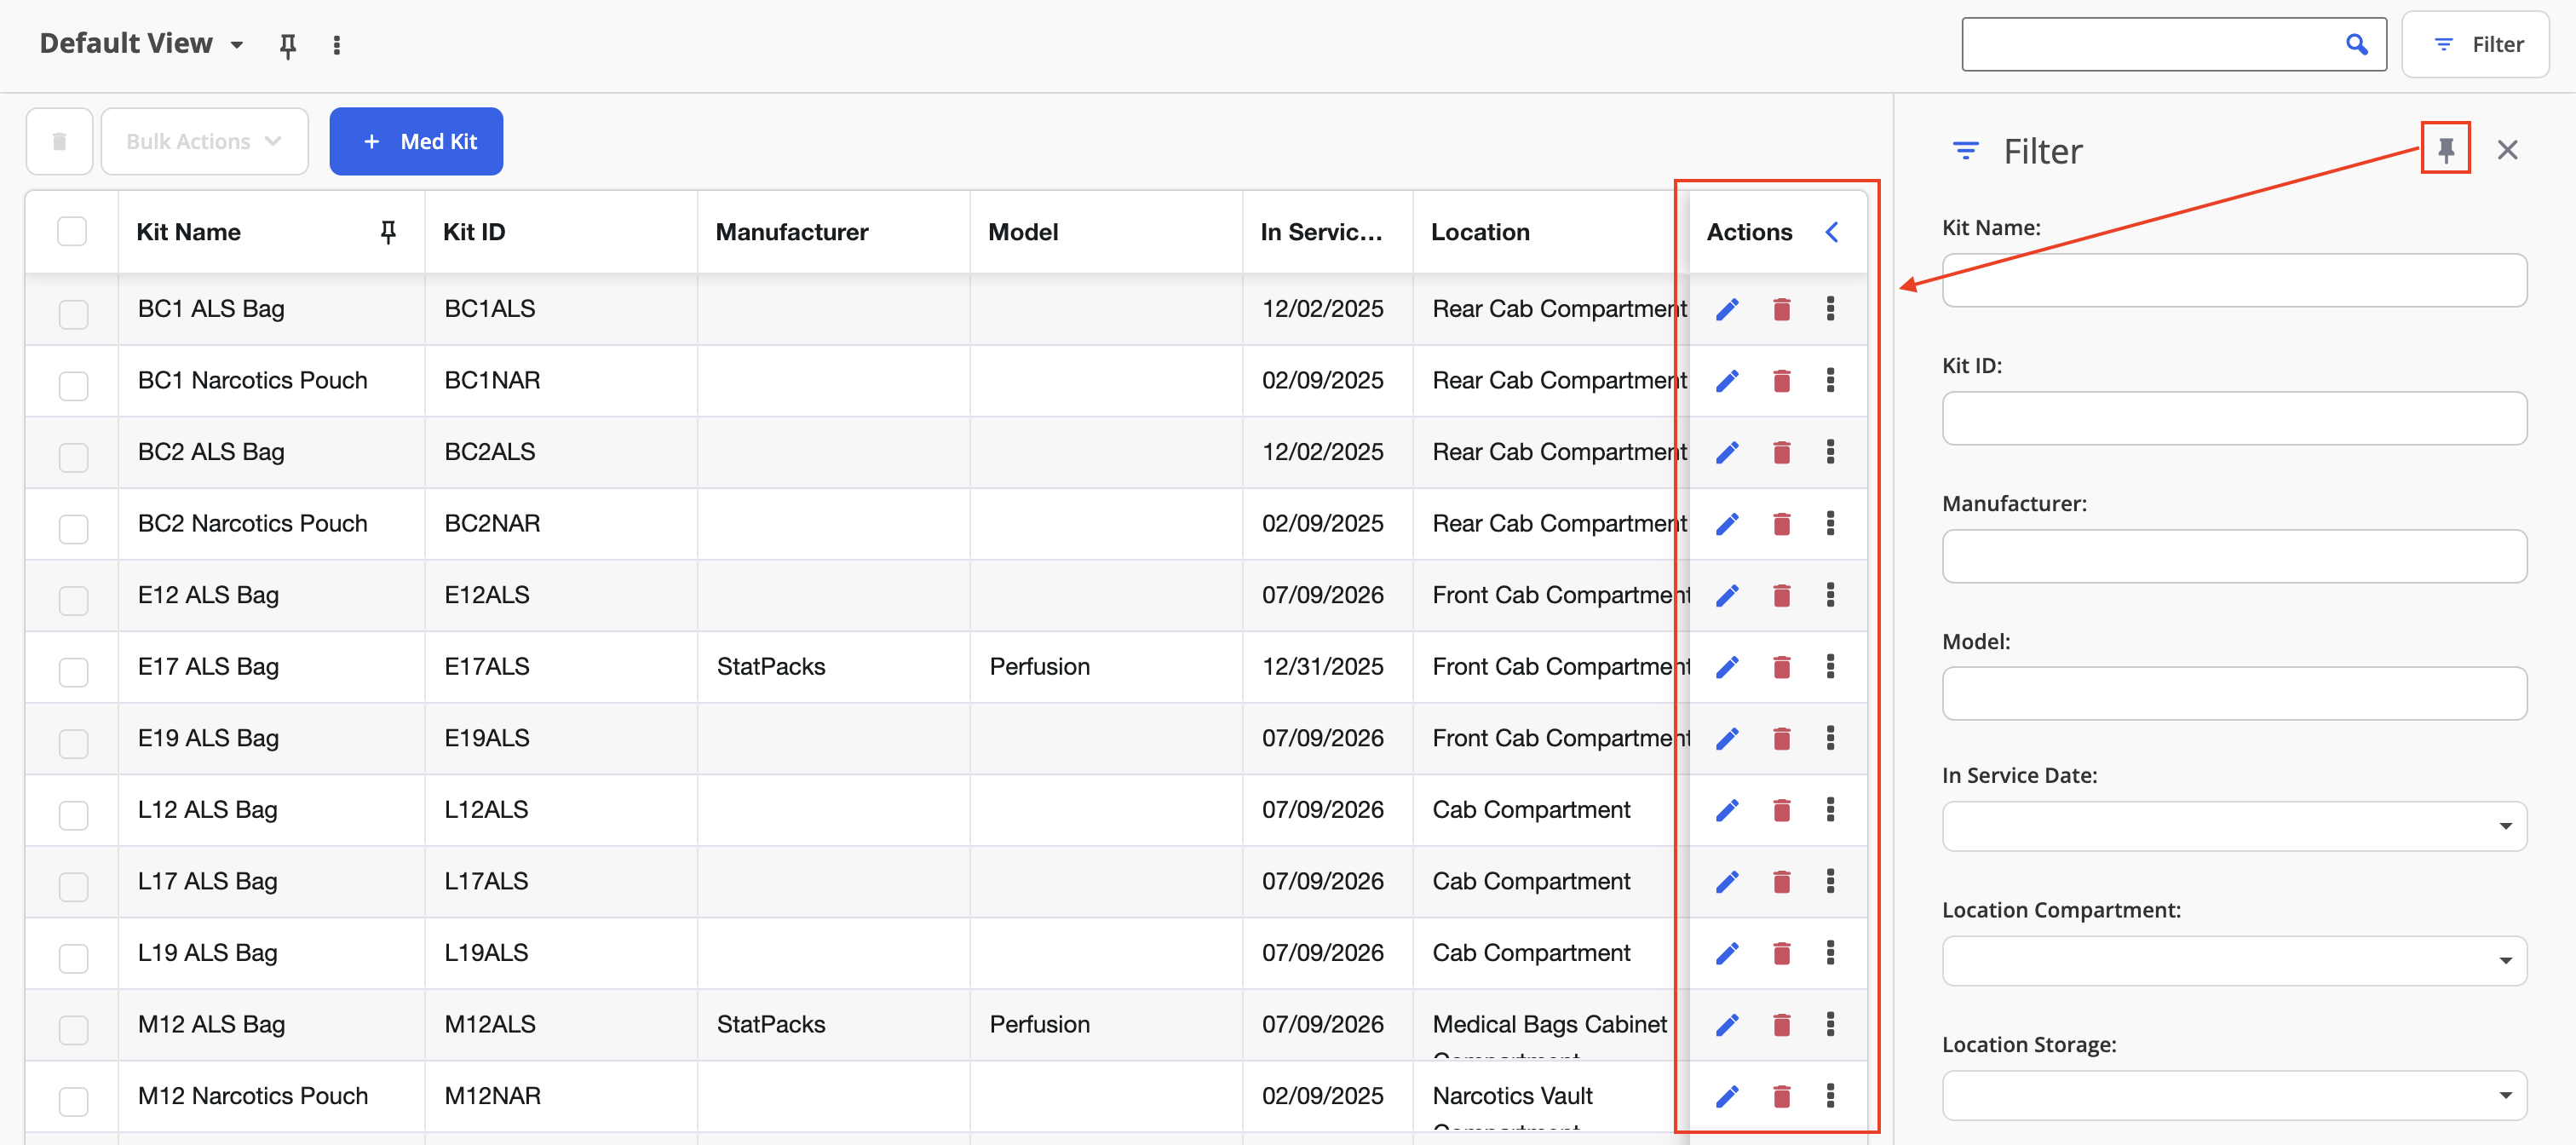Delete the L17 ALS Bag row
This screenshot has width=2576, height=1145.
(1781, 882)
